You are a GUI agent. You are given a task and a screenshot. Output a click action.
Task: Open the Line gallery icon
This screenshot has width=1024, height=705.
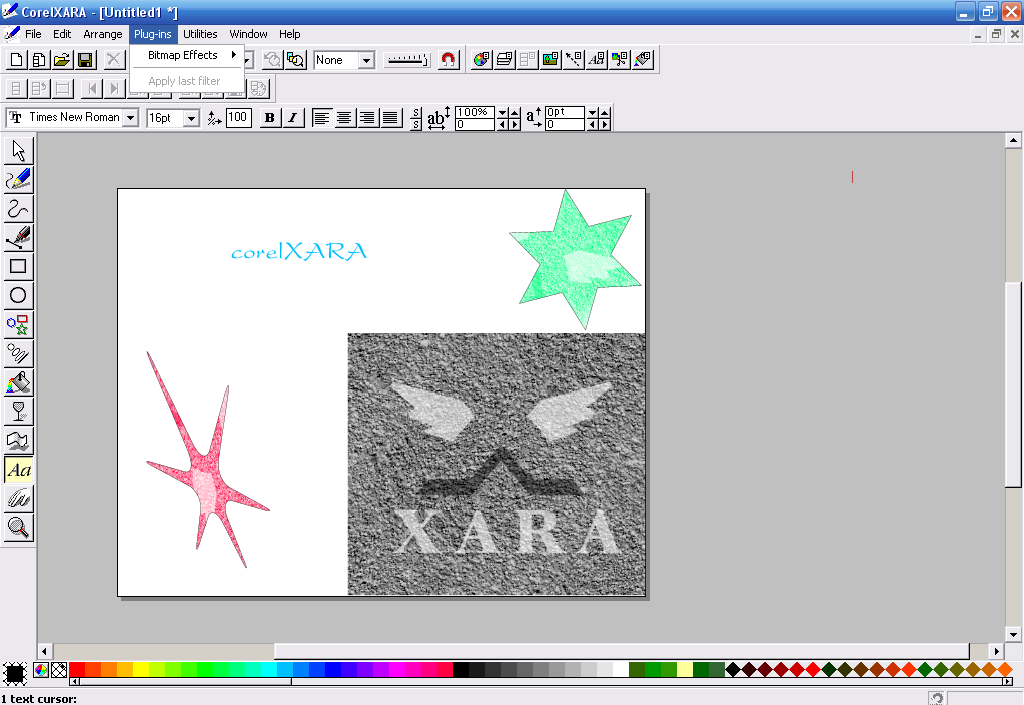573,60
